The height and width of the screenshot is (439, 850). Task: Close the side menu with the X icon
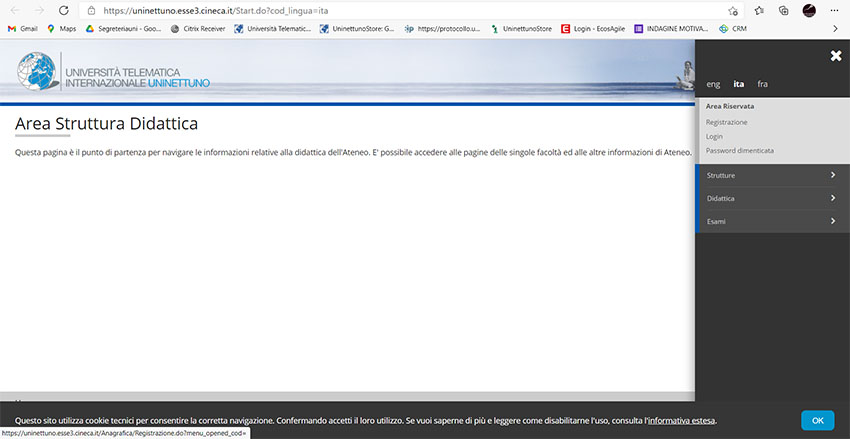[836, 56]
